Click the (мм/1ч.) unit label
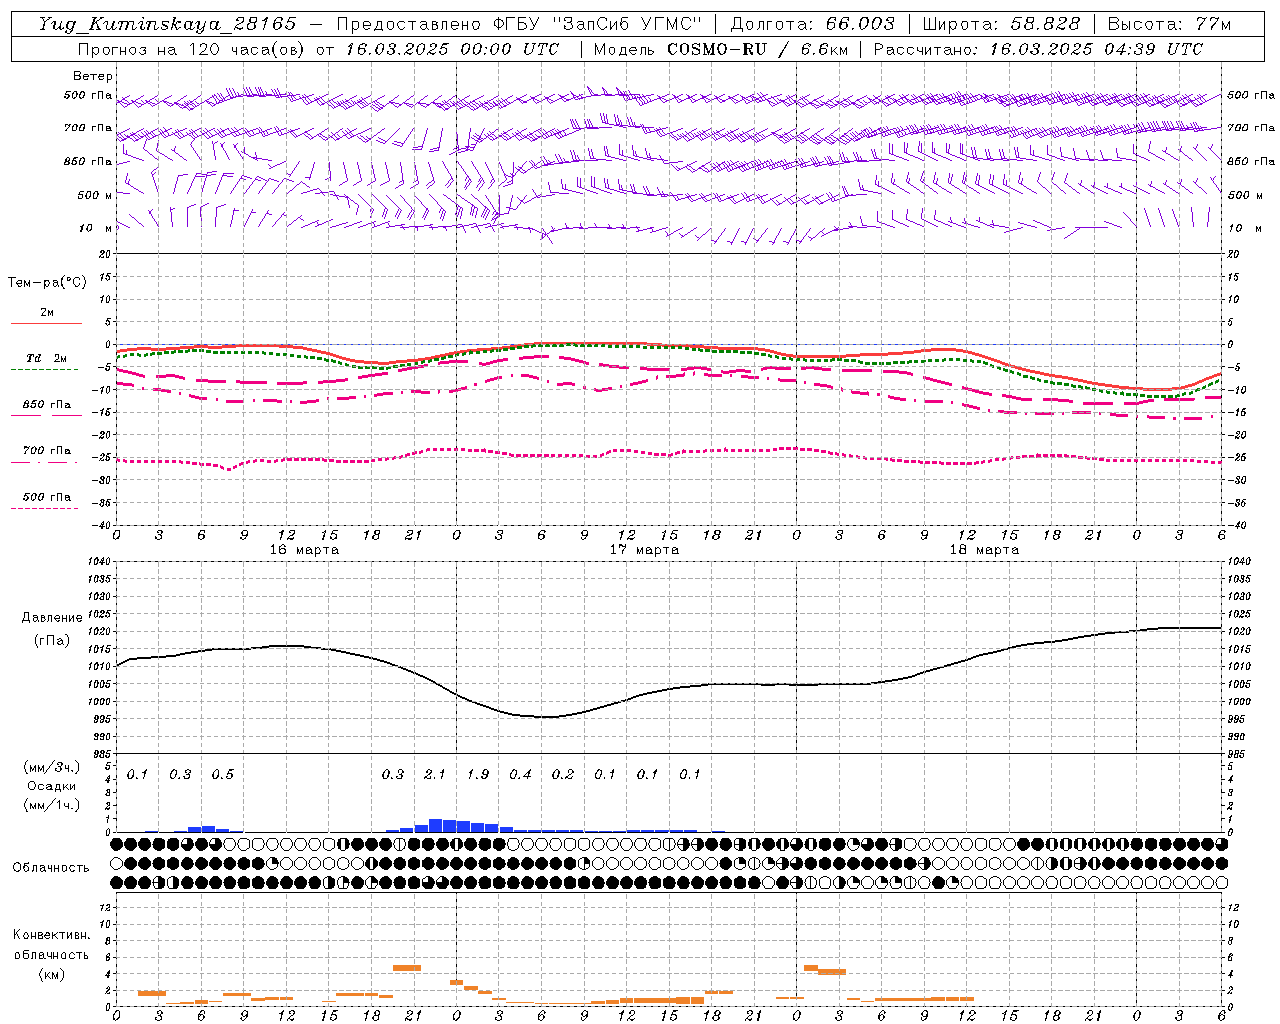 [x=51, y=805]
